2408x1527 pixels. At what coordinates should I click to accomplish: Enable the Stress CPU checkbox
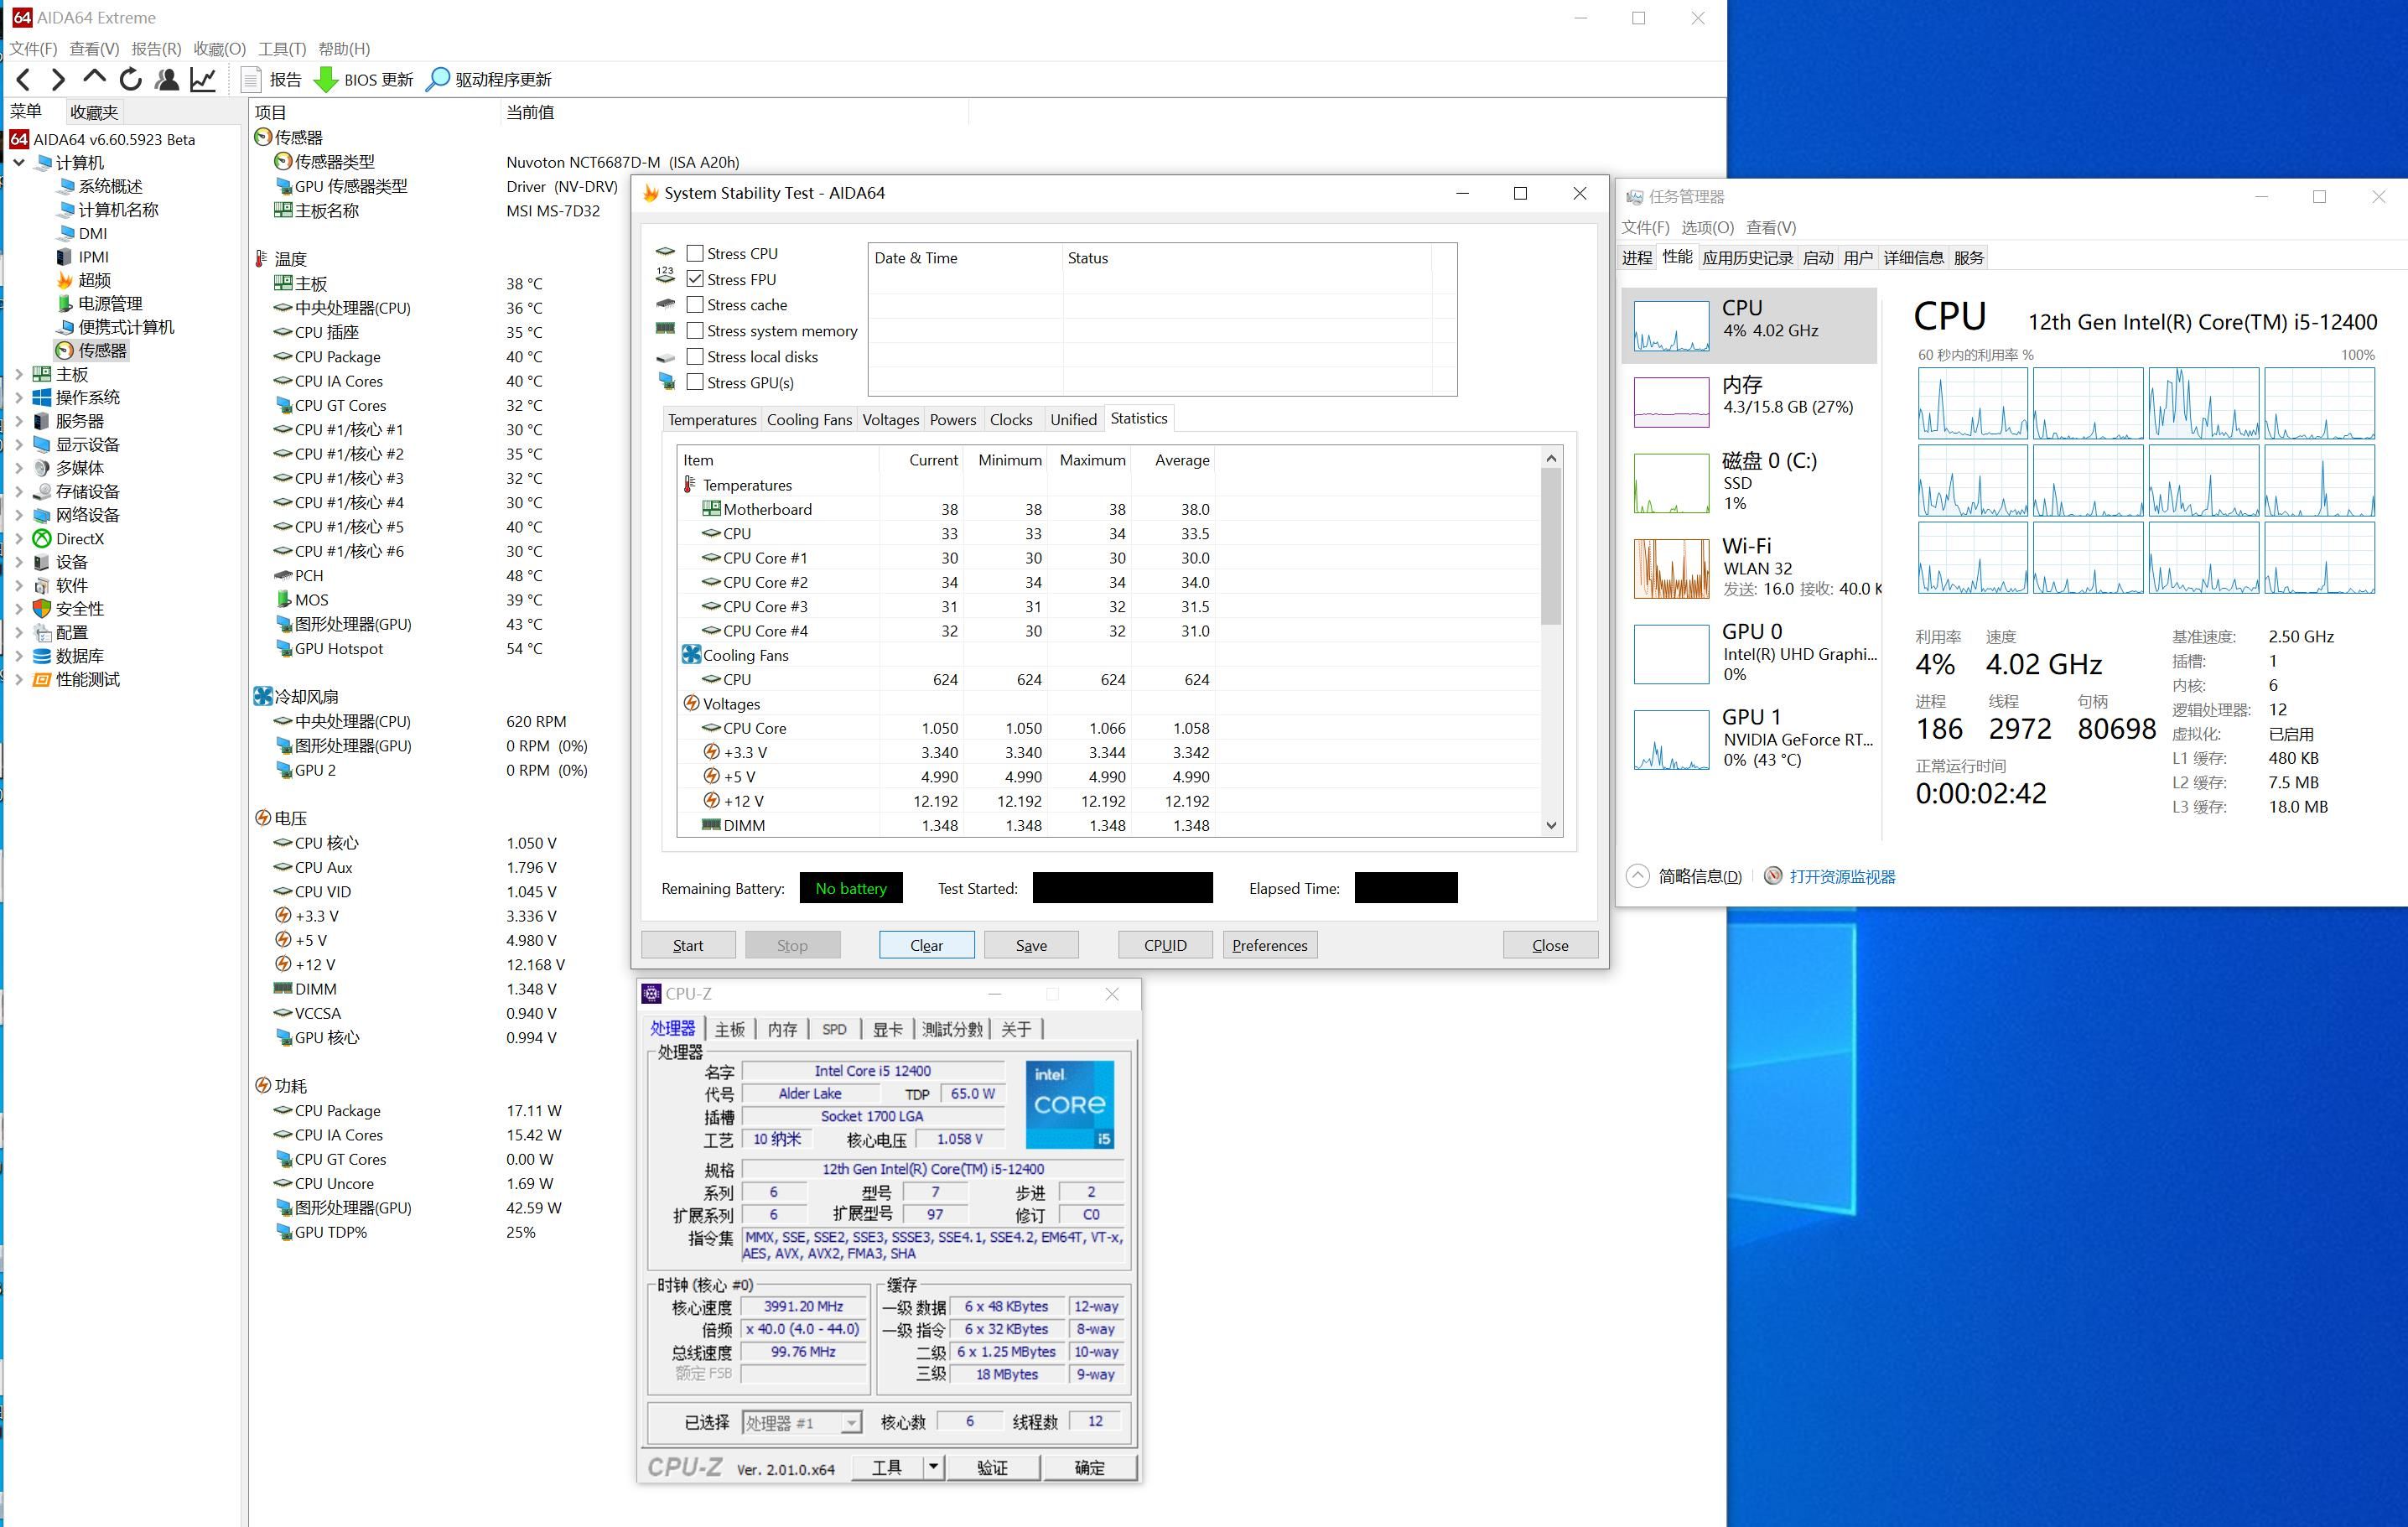pyautogui.click(x=695, y=253)
